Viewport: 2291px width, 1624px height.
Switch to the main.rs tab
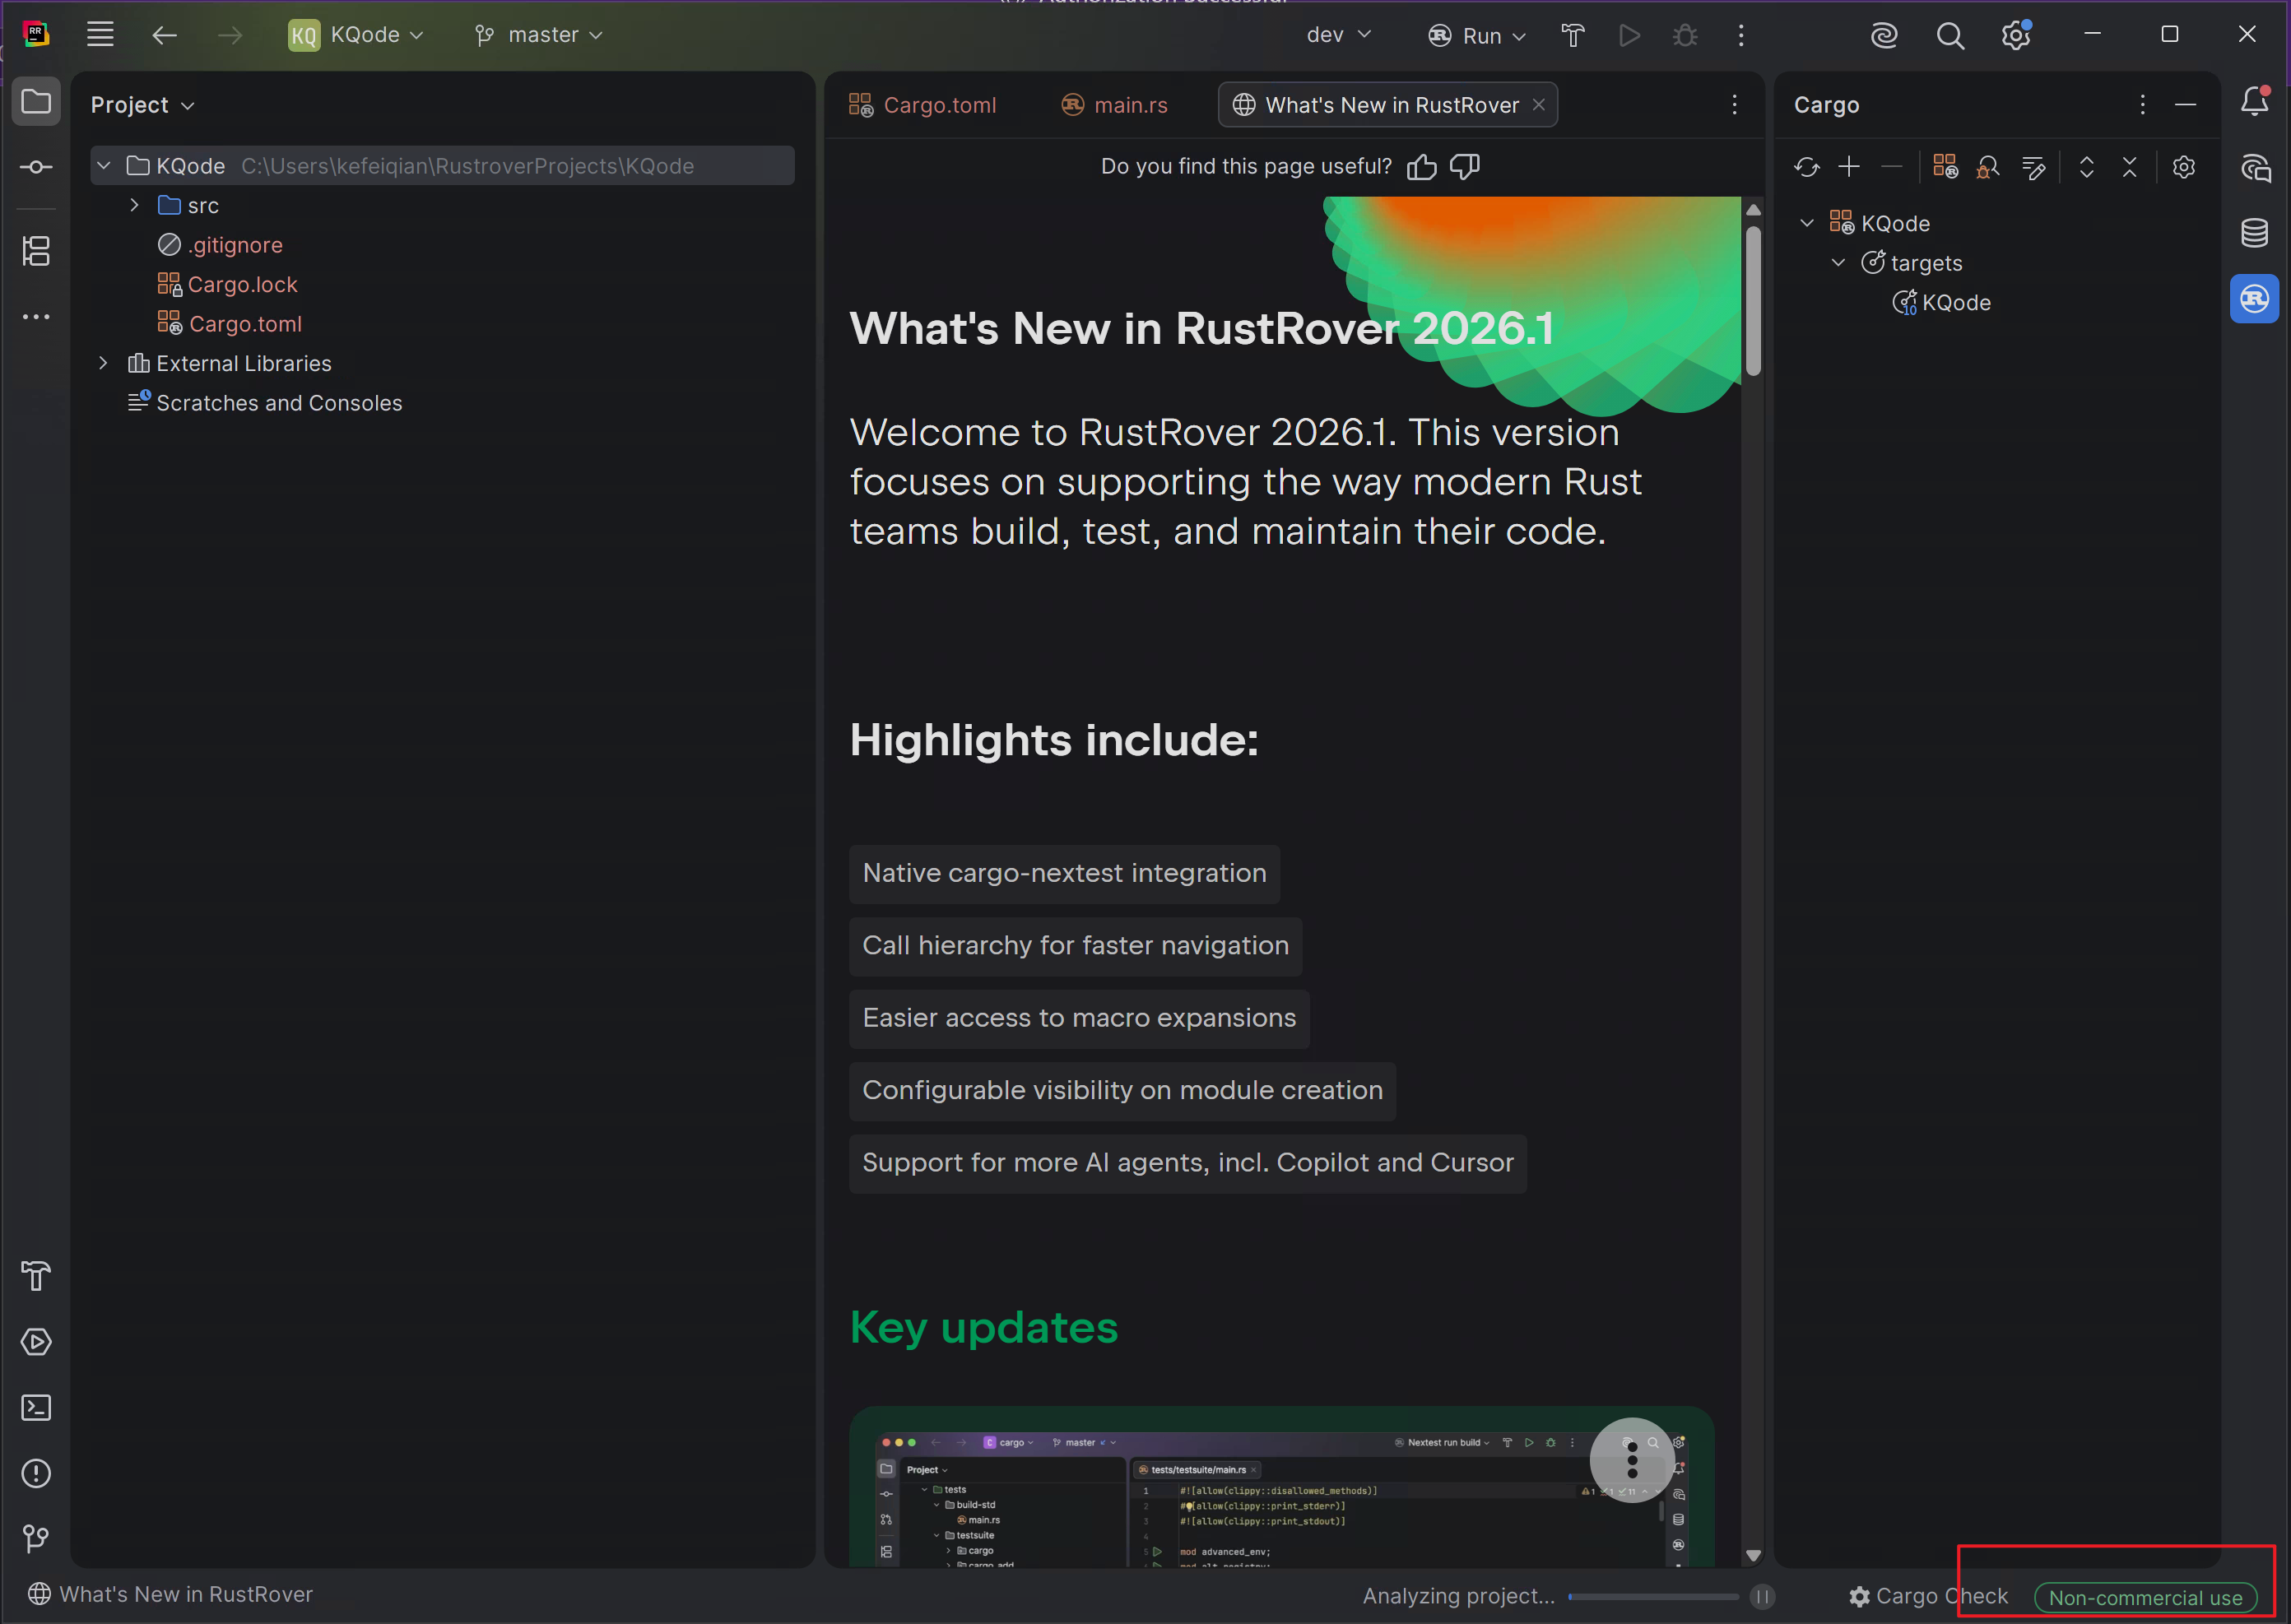(1114, 105)
